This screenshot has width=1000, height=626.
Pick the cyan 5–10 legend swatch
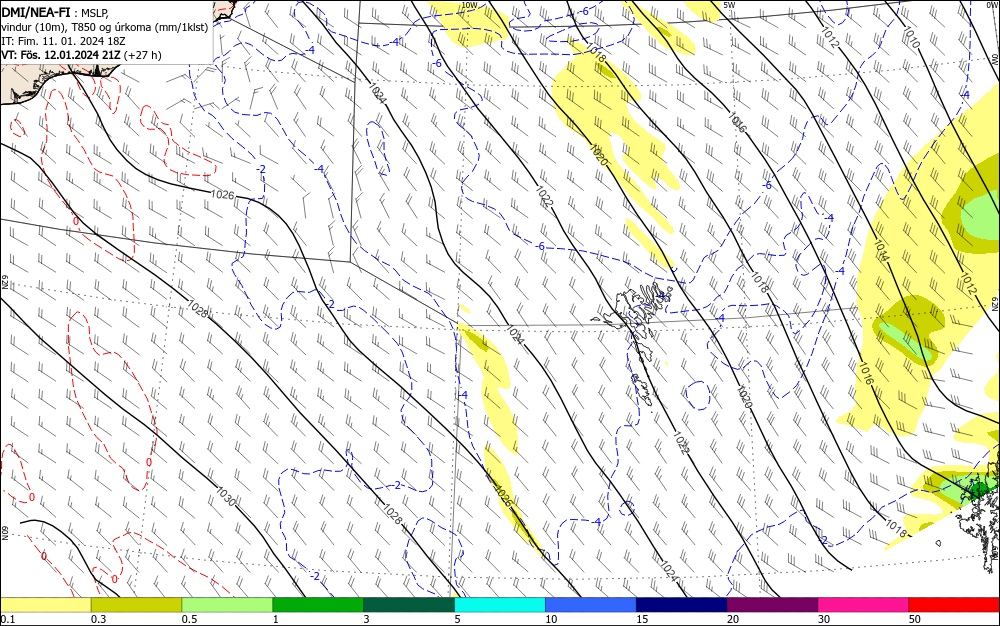(500, 605)
